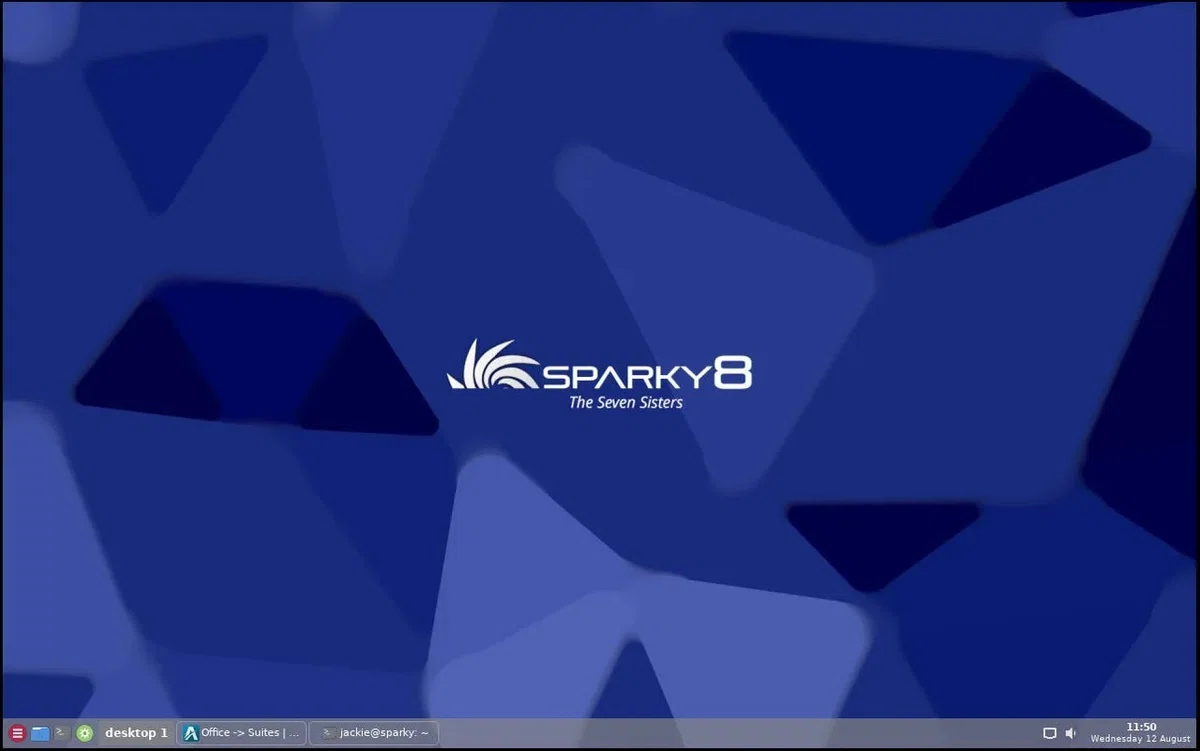Open the terminal launcher icon
Viewport: 1200px width, 751px height.
pos(62,733)
